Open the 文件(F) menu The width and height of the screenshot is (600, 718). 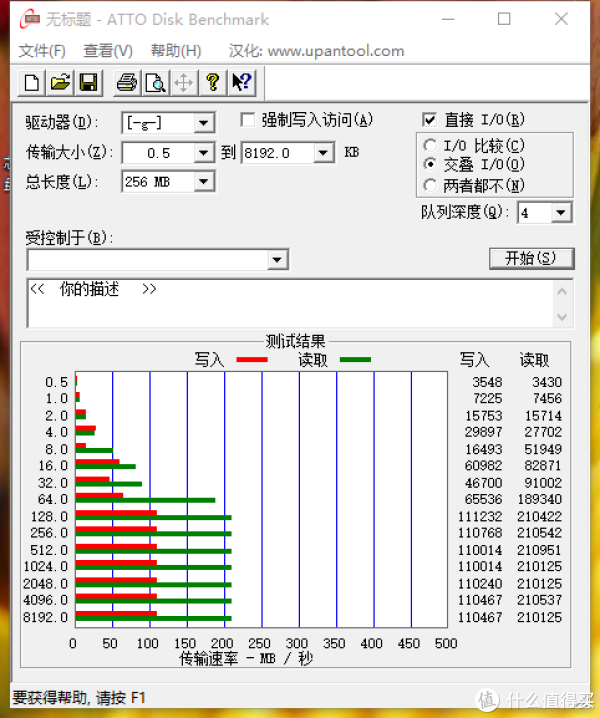pyautogui.click(x=42, y=51)
